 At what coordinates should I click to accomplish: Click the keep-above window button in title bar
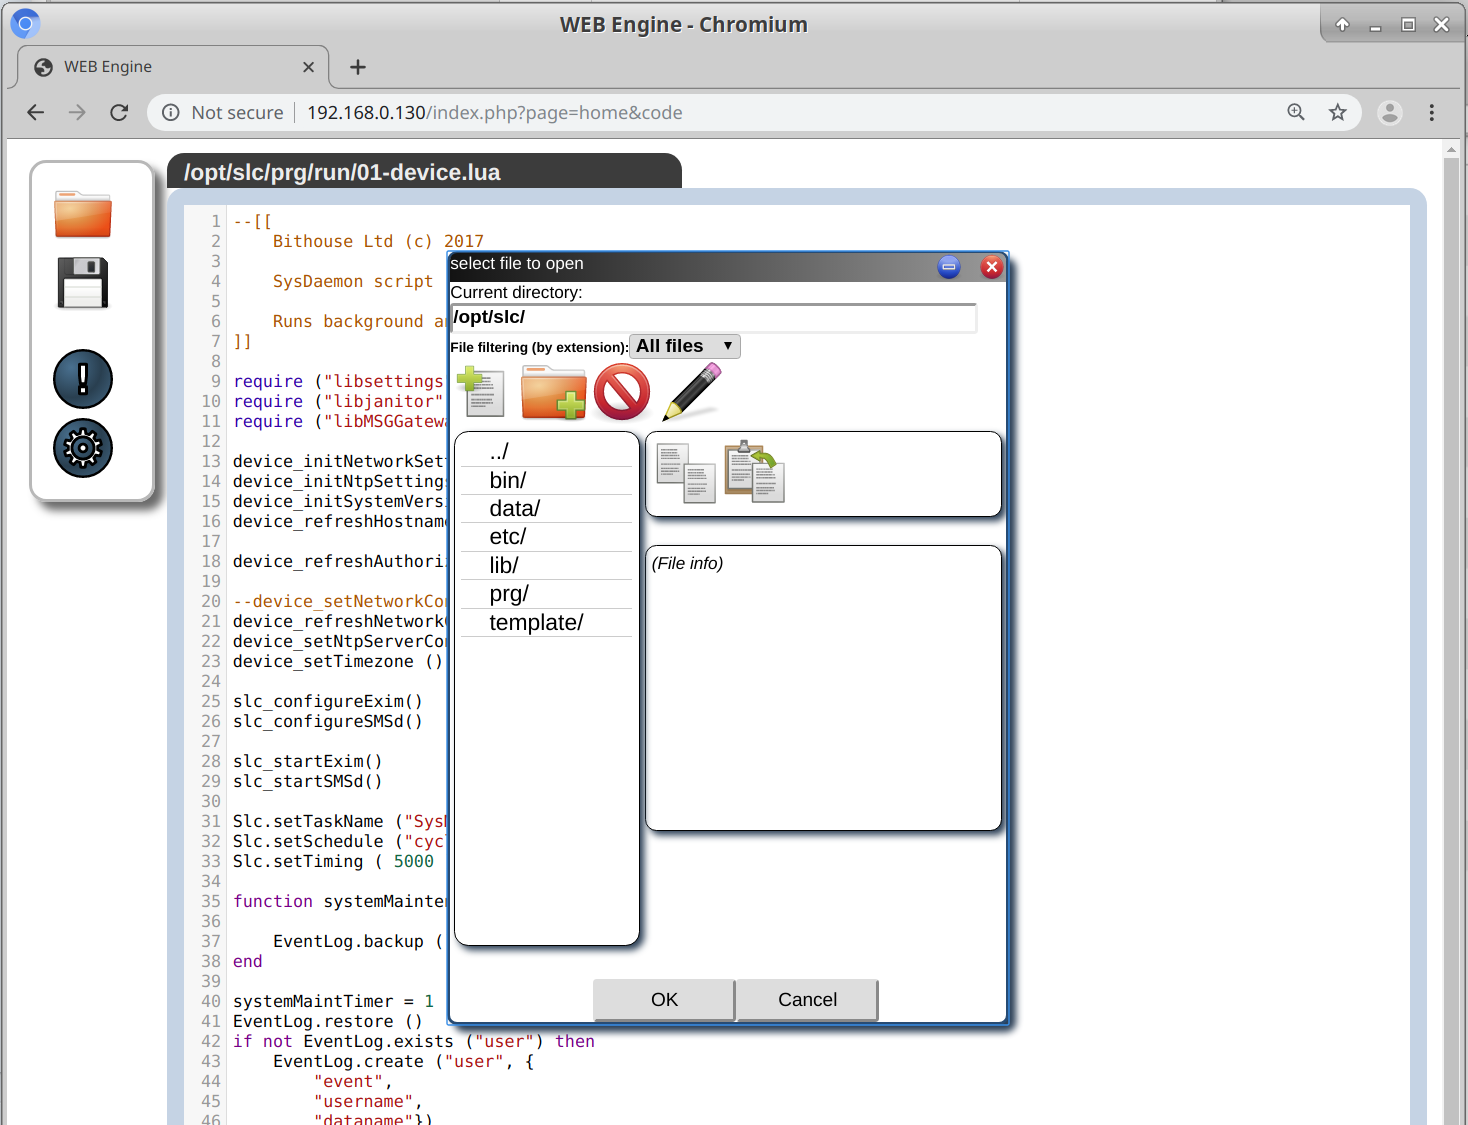point(1342,25)
